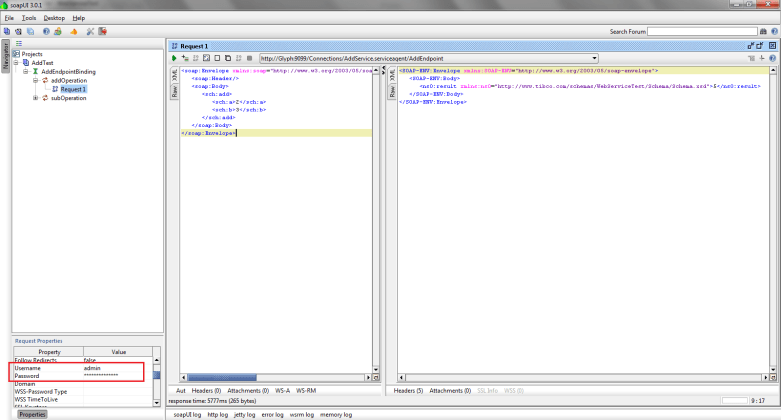Open the wsrm log tab
781x420 pixels.
click(302, 415)
